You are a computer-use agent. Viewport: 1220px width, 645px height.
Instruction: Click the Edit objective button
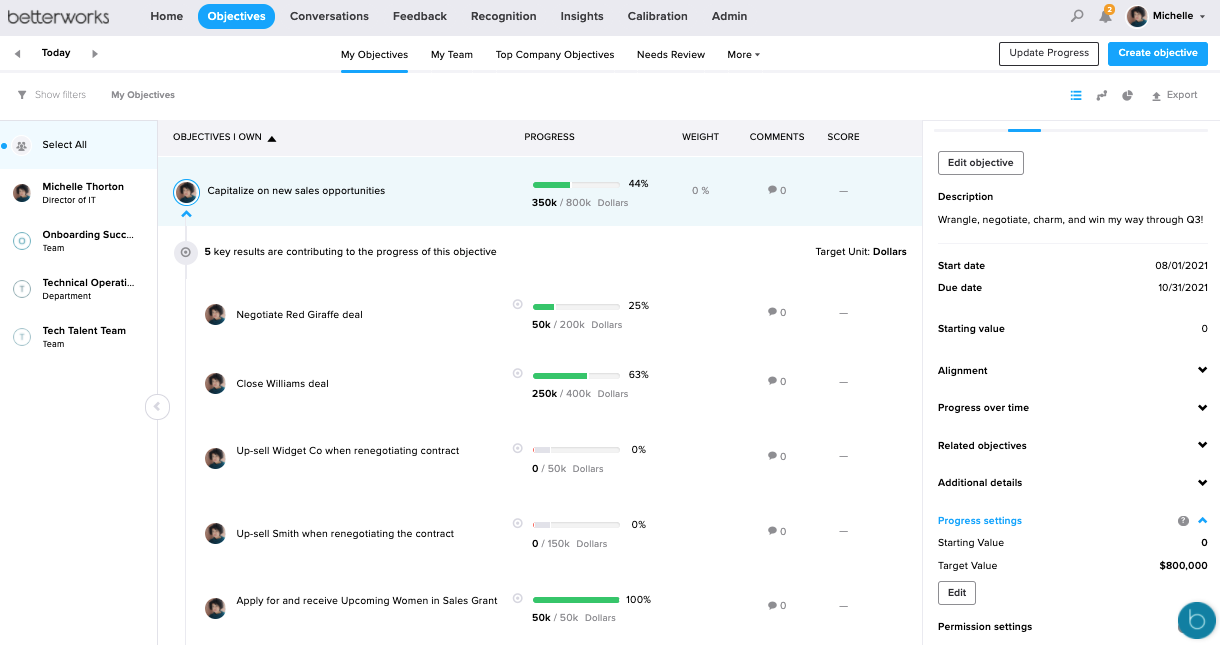(980, 163)
